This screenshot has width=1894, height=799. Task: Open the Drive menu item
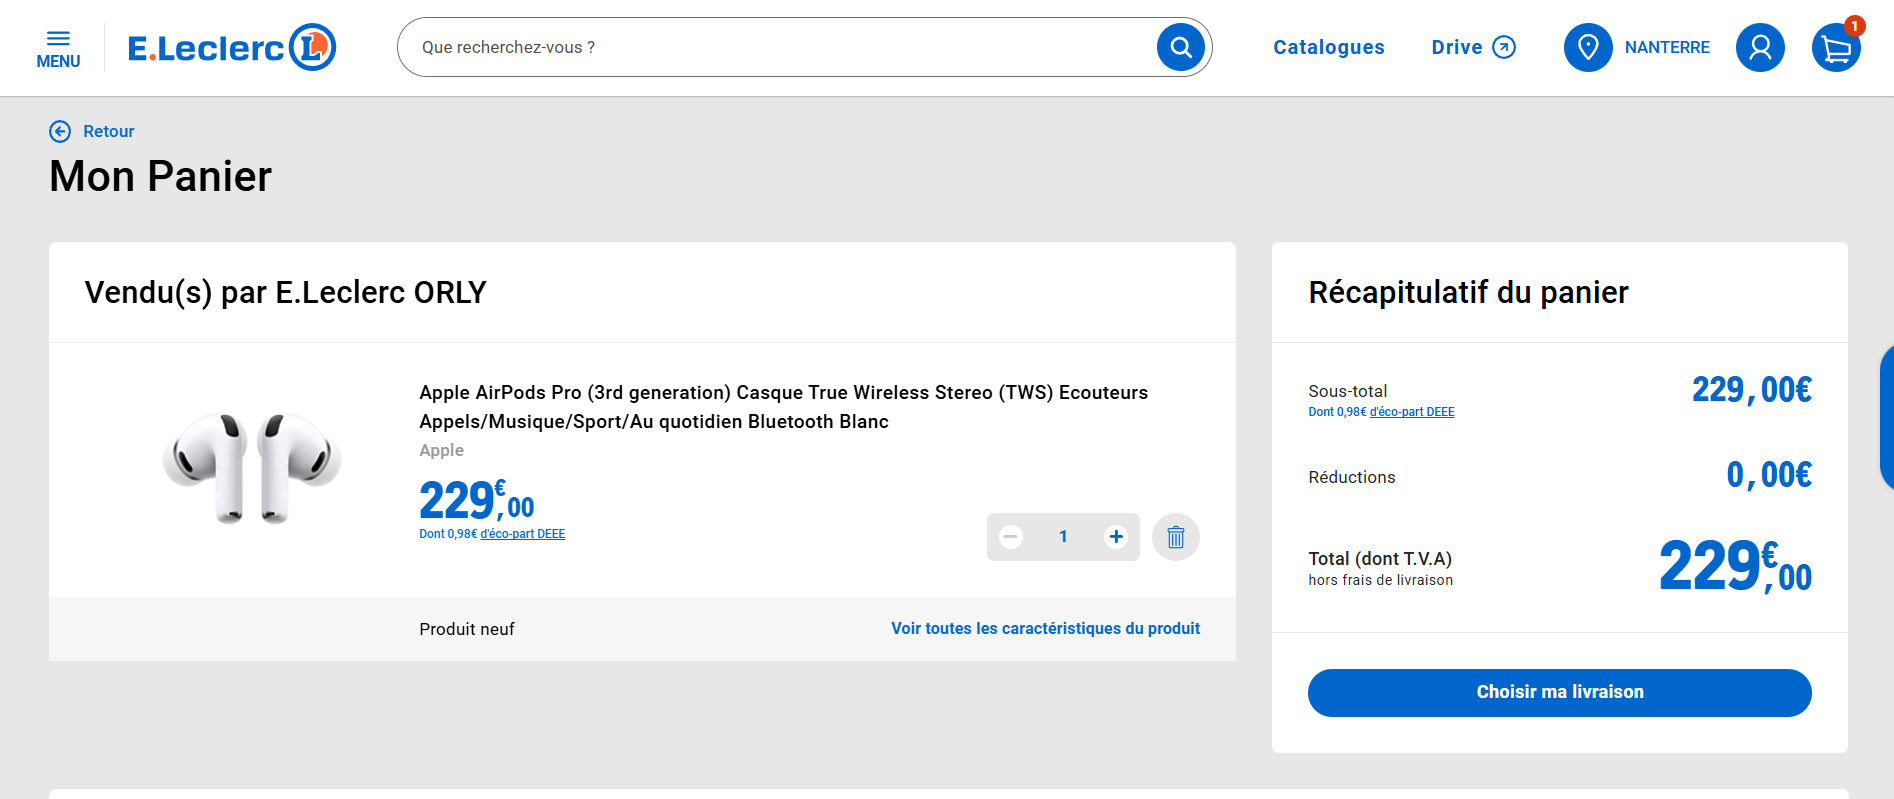pos(1457,47)
